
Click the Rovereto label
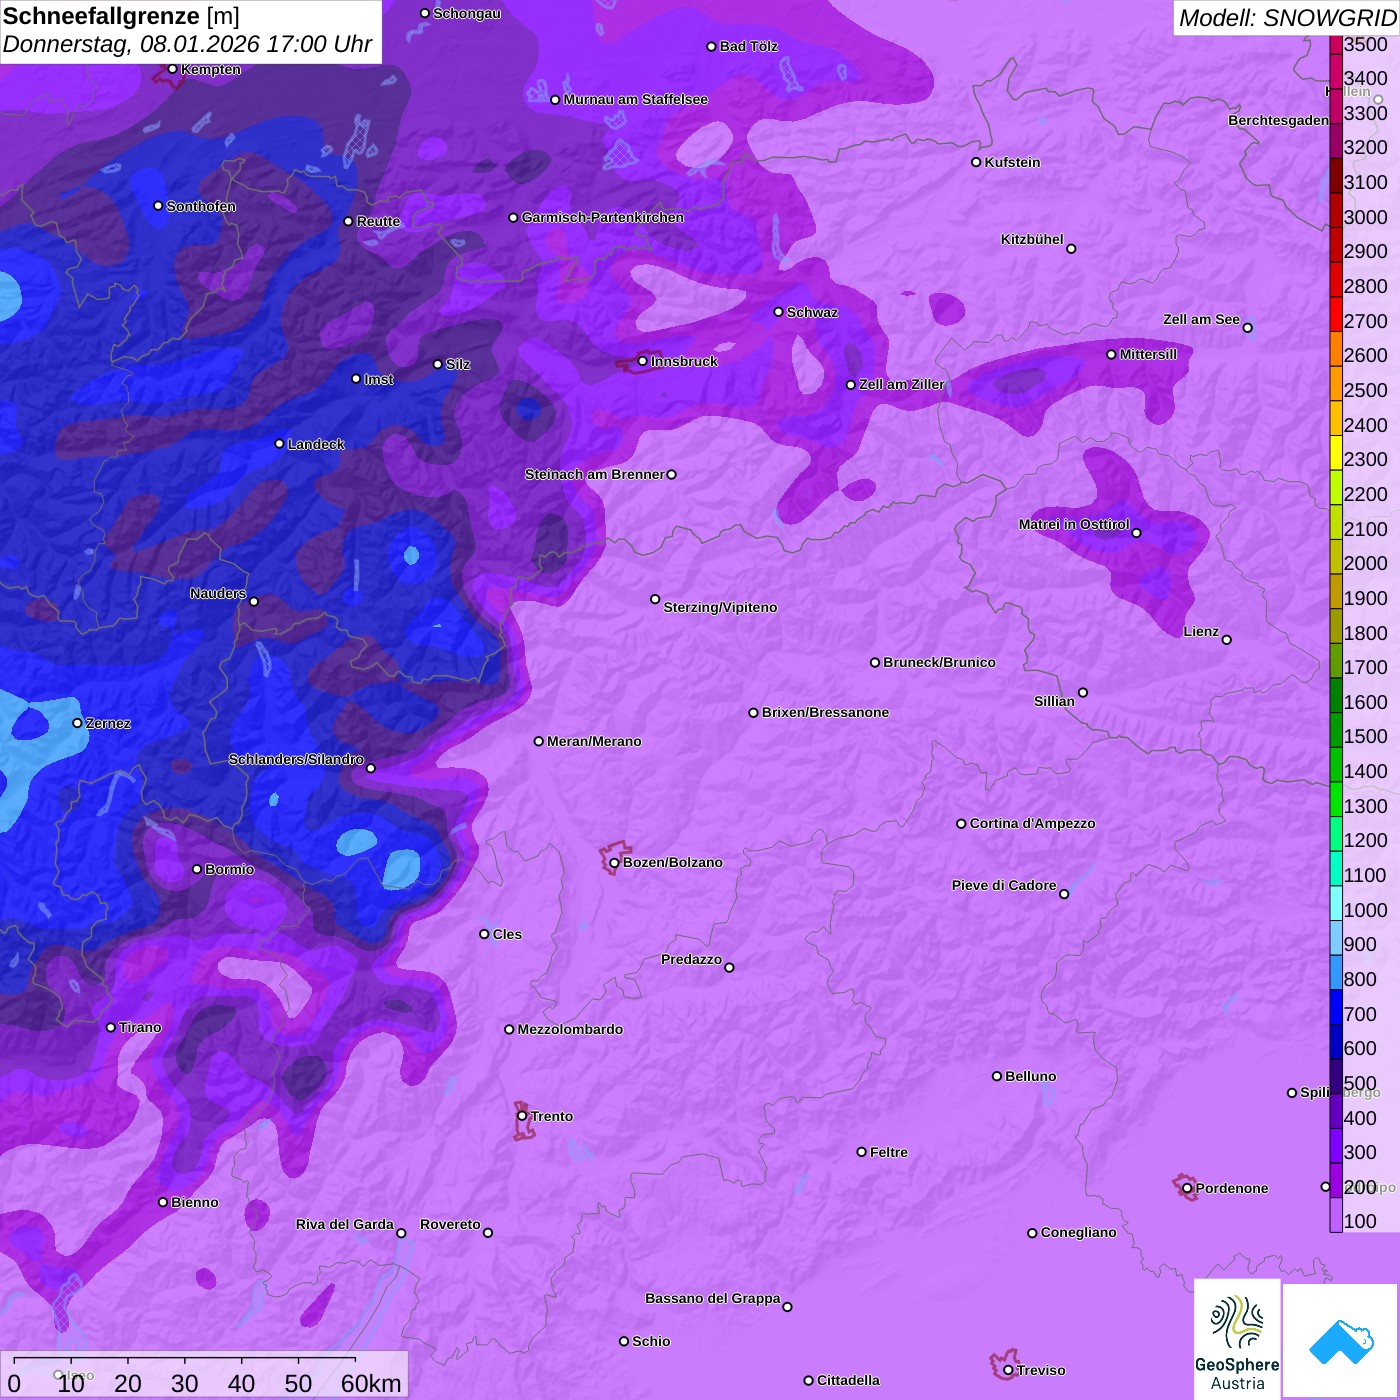tap(450, 1224)
